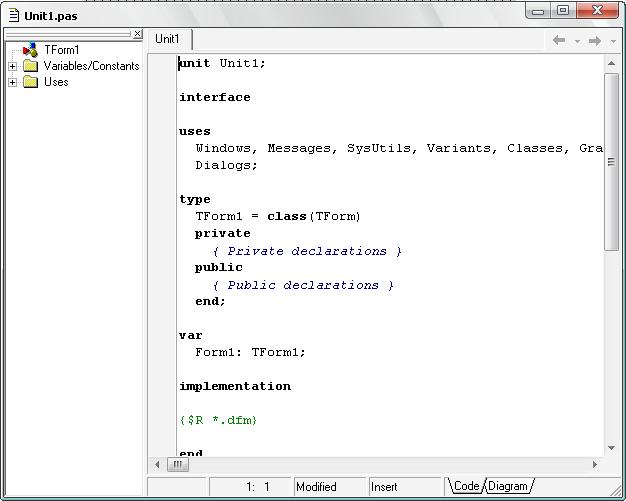626x501 pixels.
Task: Select the TForm1 class icon
Action: 30,50
